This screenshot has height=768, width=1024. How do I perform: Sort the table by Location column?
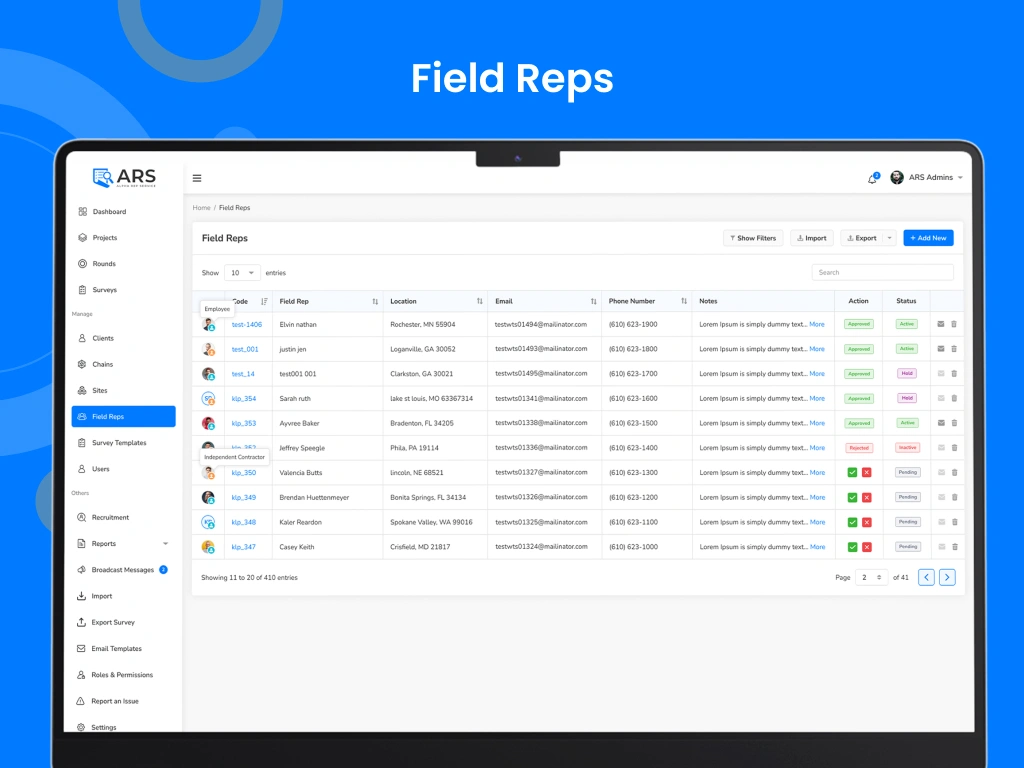pyautogui.click(x=480, y=301)
